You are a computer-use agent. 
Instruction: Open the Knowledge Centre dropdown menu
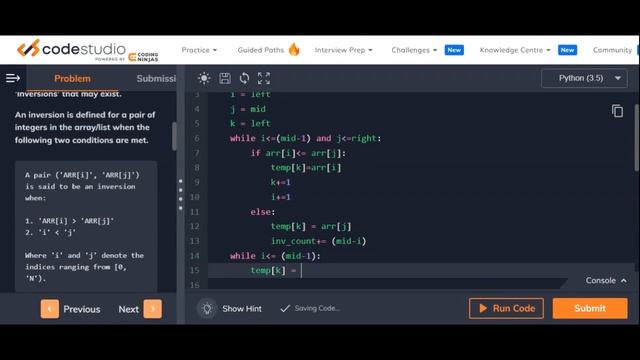click(x=515, y=50)
